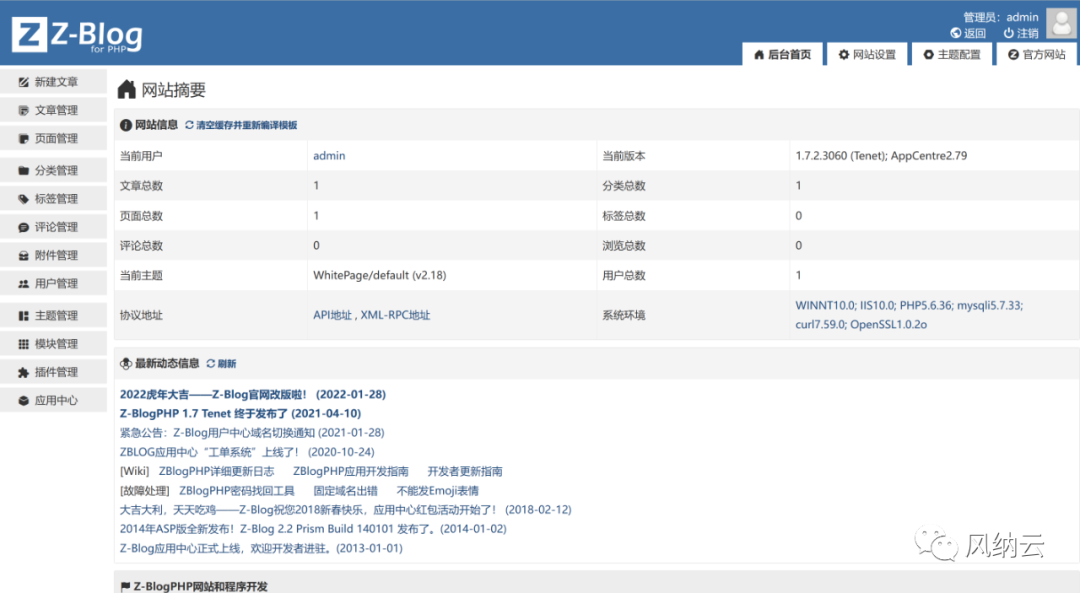Click the admin link in 当前用户 row

click(329, 156)
